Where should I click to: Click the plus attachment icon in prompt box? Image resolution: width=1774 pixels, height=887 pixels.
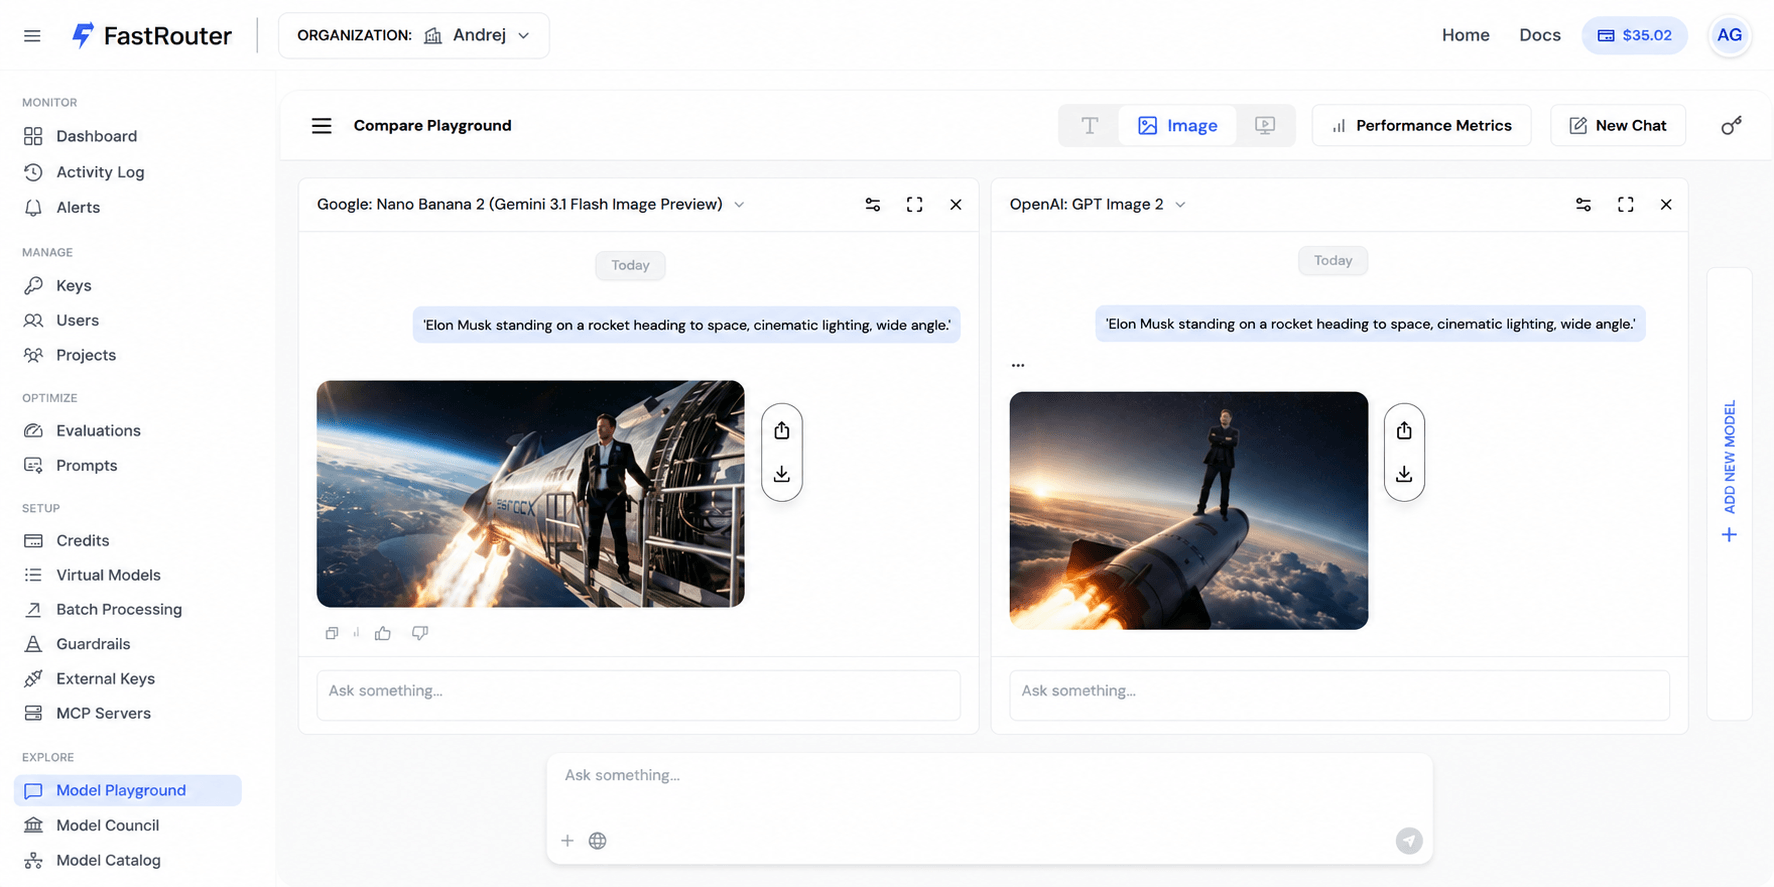coord(567,841)
